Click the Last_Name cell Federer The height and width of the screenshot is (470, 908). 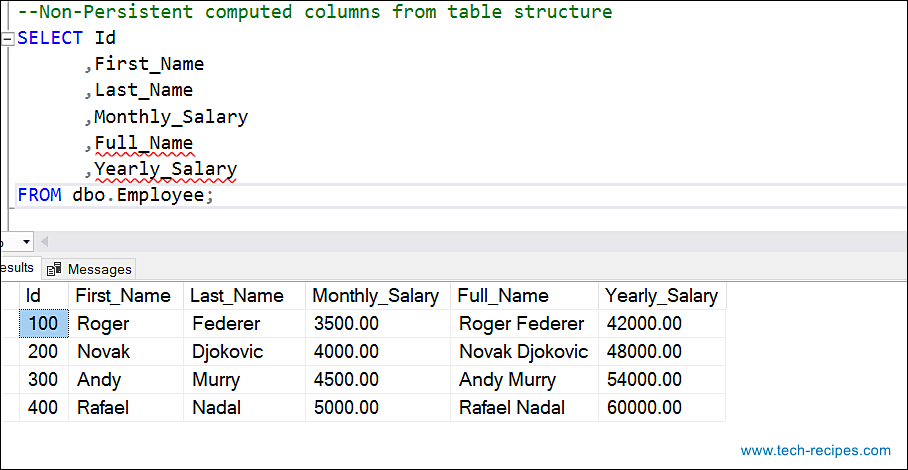244,324
